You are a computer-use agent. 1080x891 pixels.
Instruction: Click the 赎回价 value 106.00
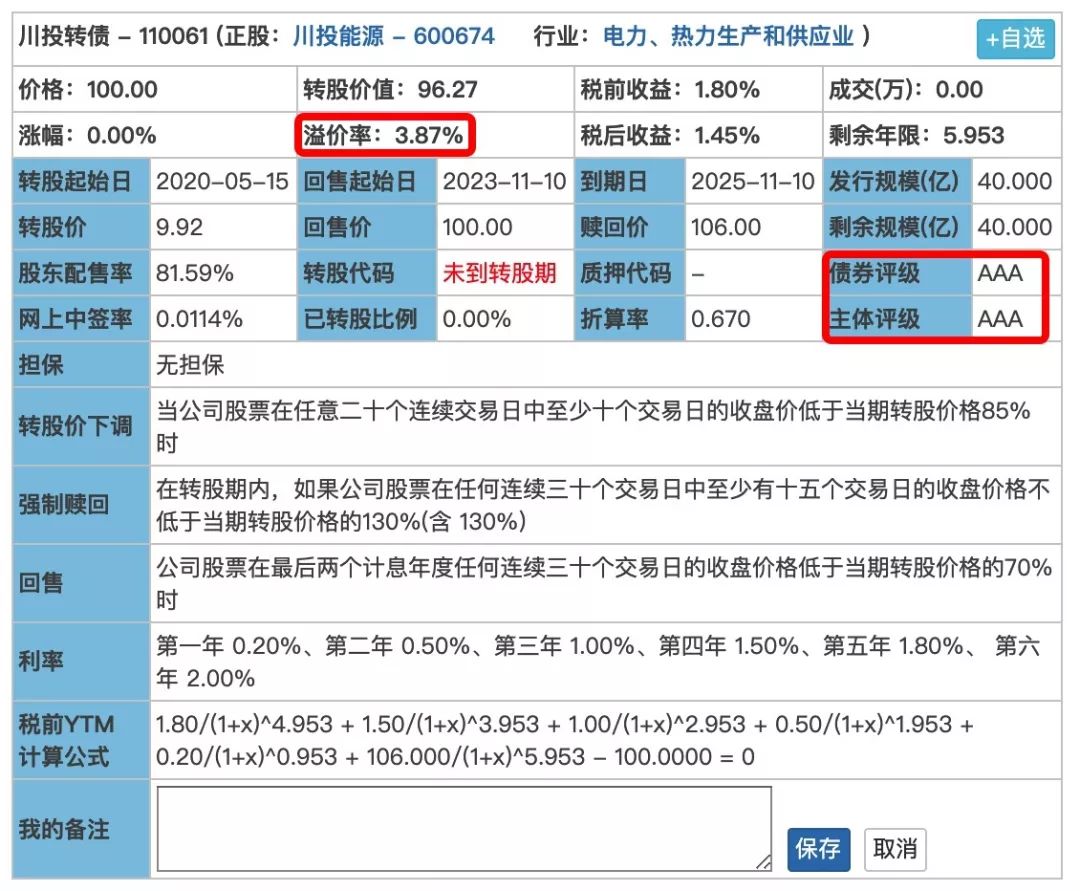(726, 227)
